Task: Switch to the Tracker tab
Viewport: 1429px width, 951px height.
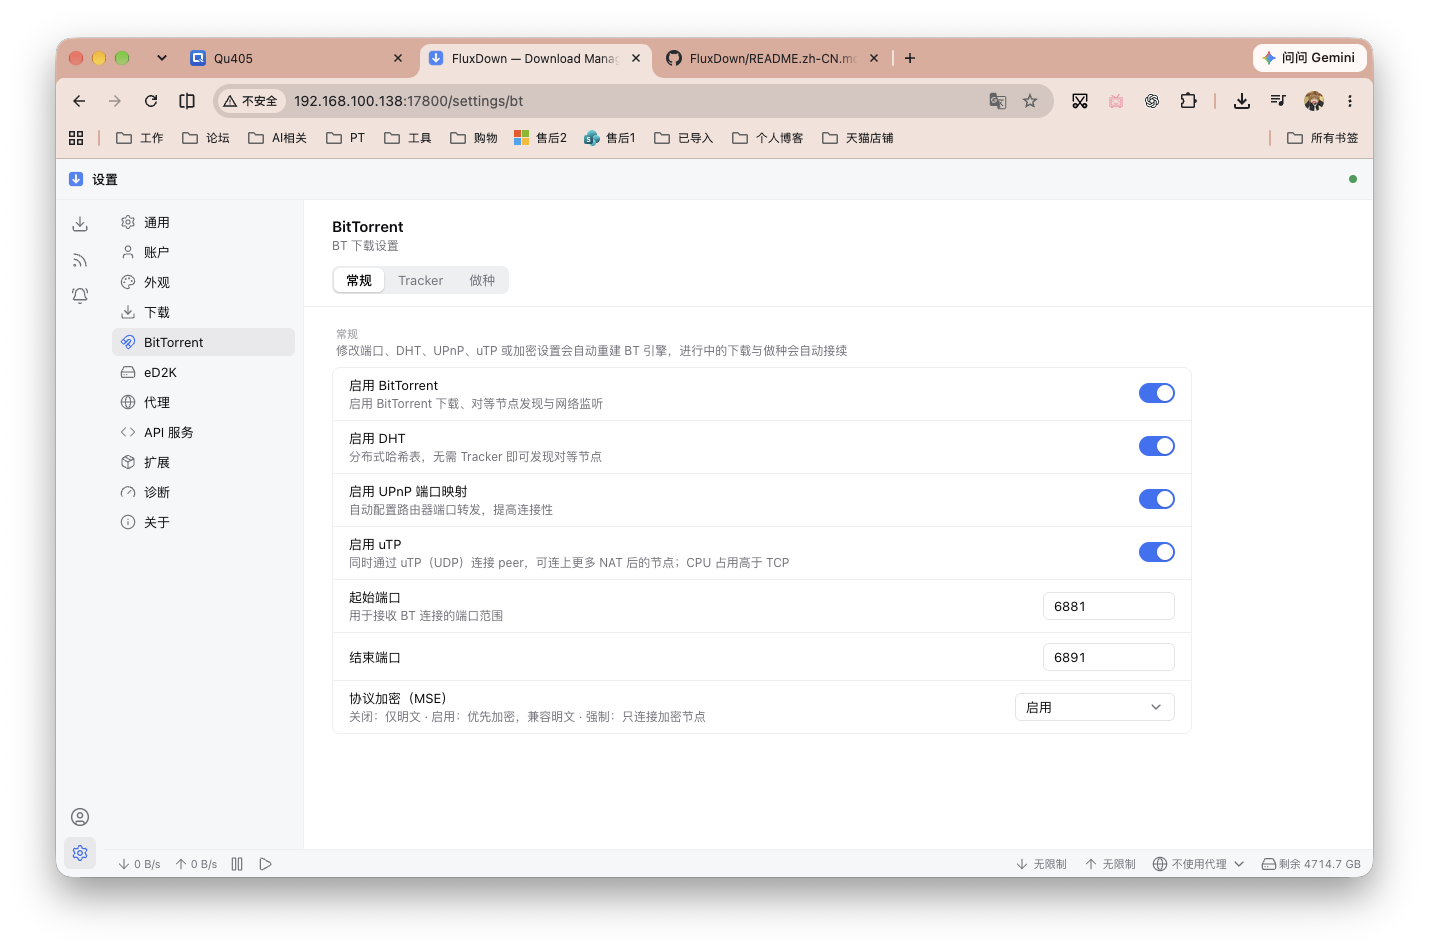Action: (x=420, y=281)
